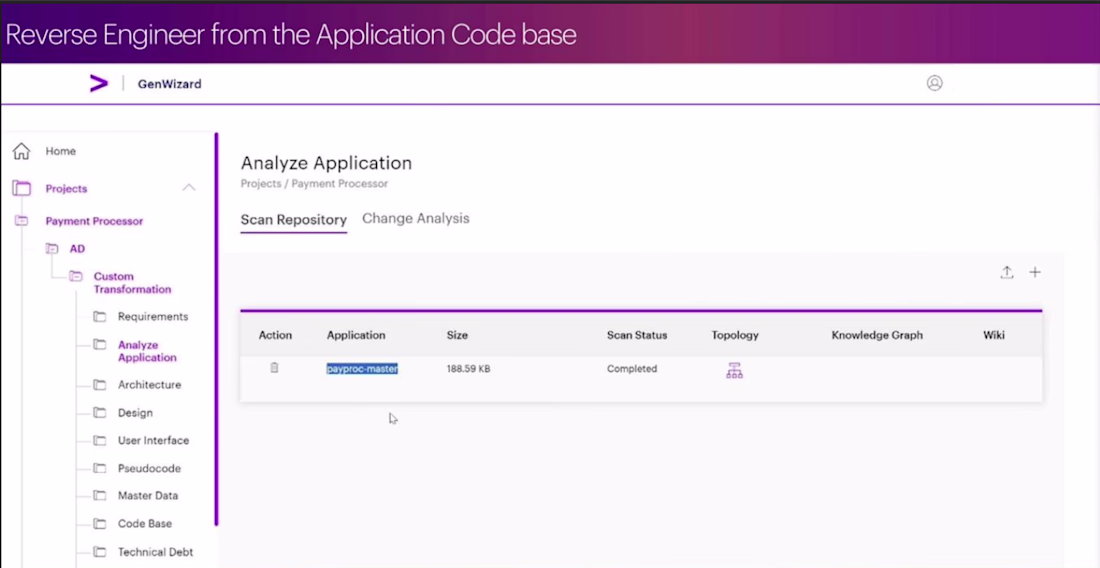Image resolution: width=1100 pixels, height=568 pixels.
Task: Switch to Change Analysis tab
Action: tap(415, 218)
